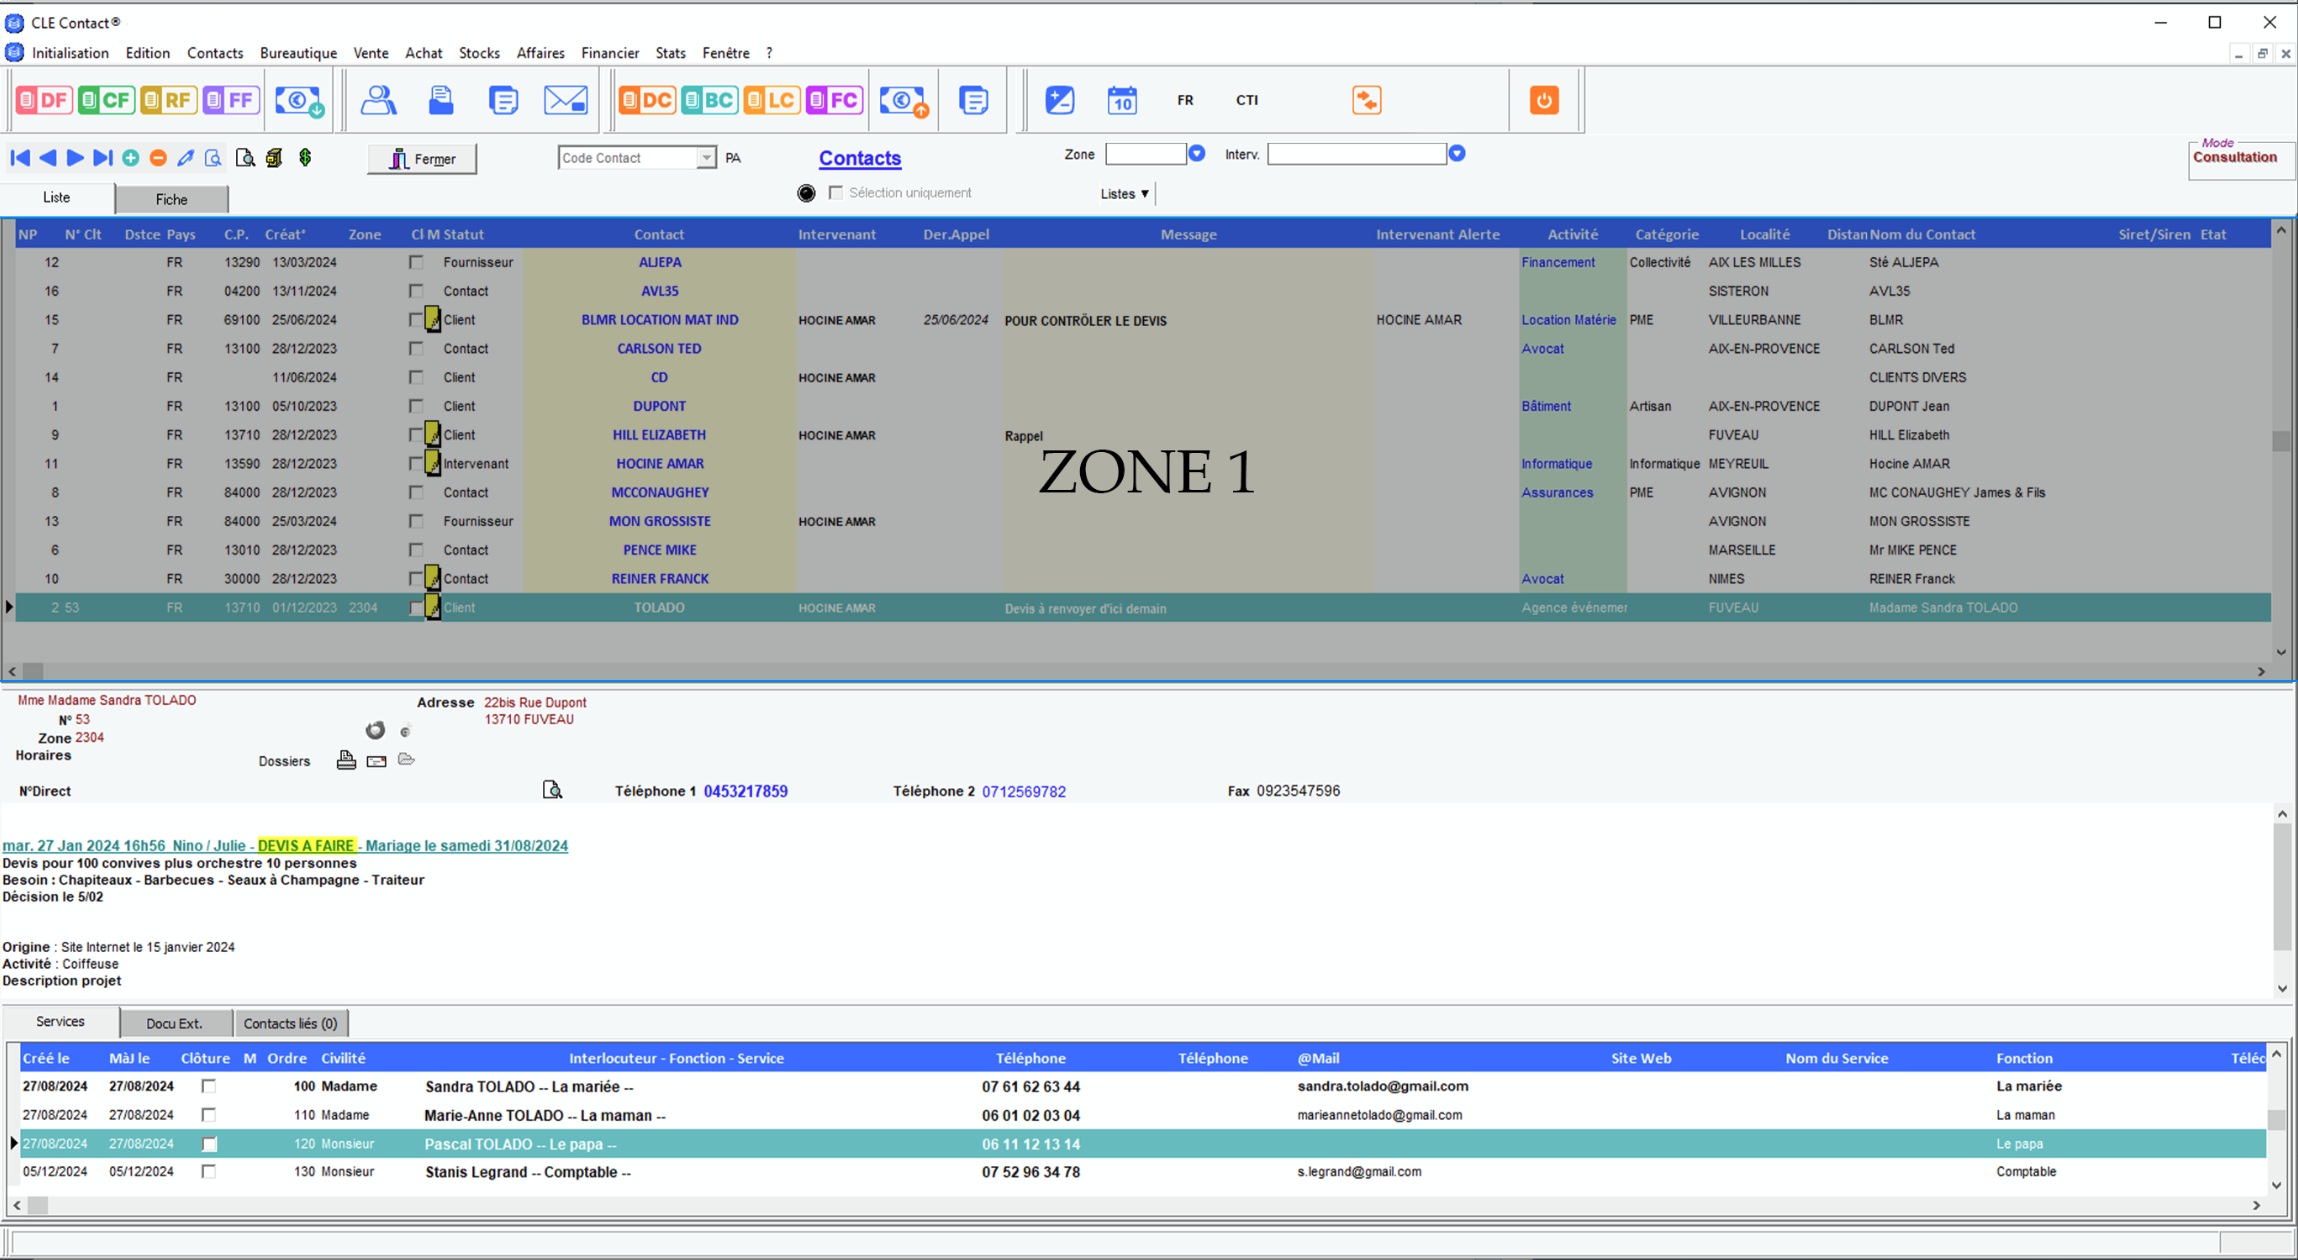
Task: Edit the record with the pencil icon
Action: [186, 158]
